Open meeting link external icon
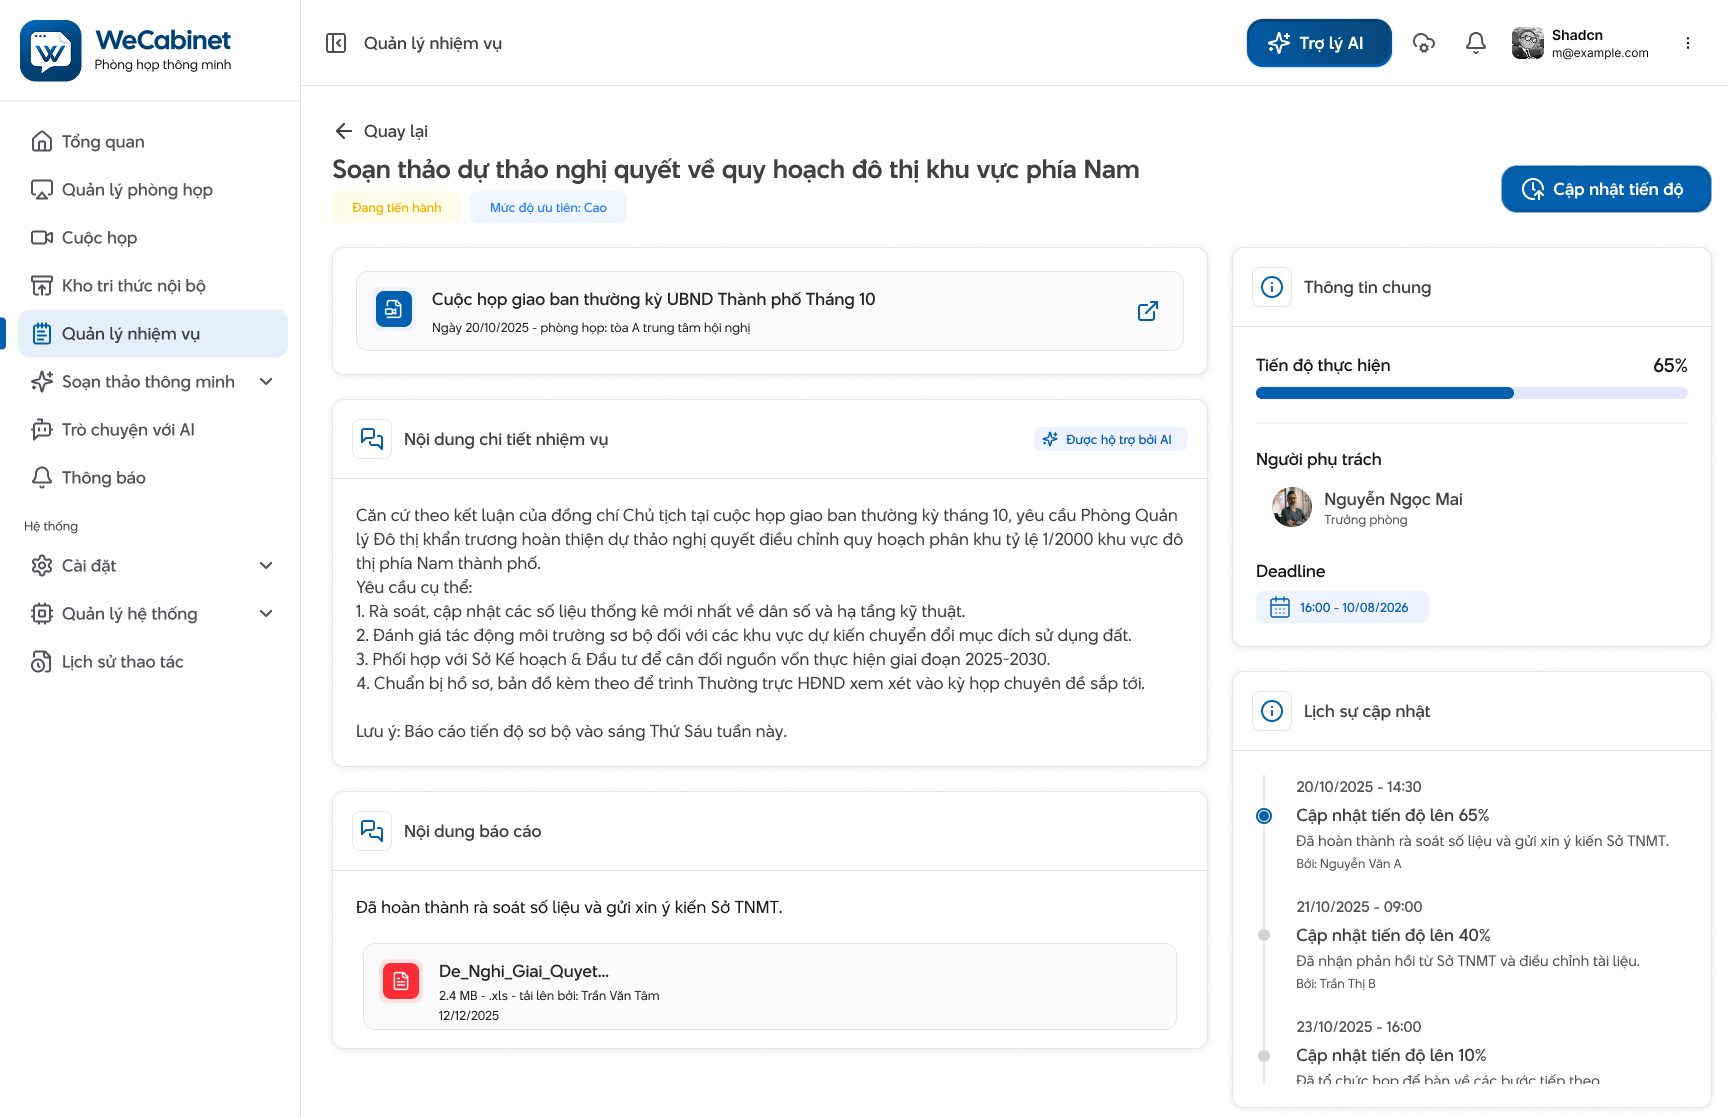This screenshot has width=1728, height=1117. coord(1148,311)
